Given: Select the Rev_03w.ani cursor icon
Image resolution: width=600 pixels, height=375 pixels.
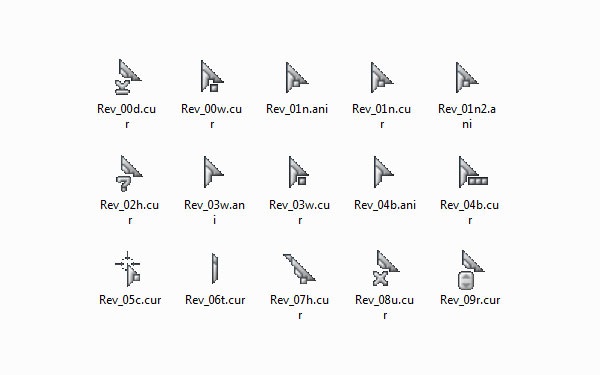Looking at the screenshot, I should pyautogui.click(x=214, y=172).
